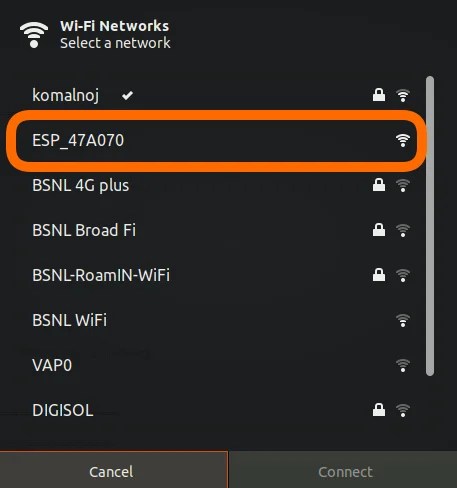Click the network list vertical scrollbar
457x488 pixels.
(x=430, y=226)
